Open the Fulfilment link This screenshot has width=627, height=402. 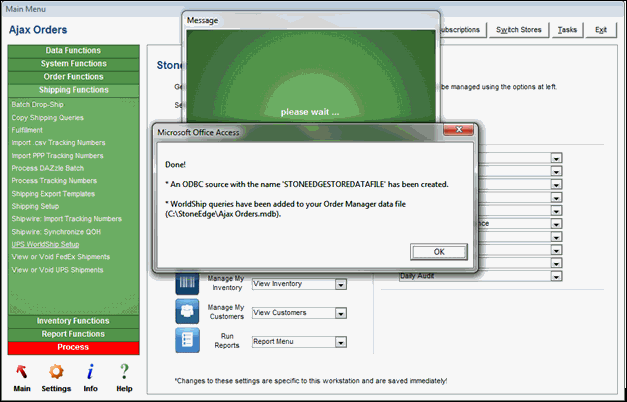pos(27,130)
